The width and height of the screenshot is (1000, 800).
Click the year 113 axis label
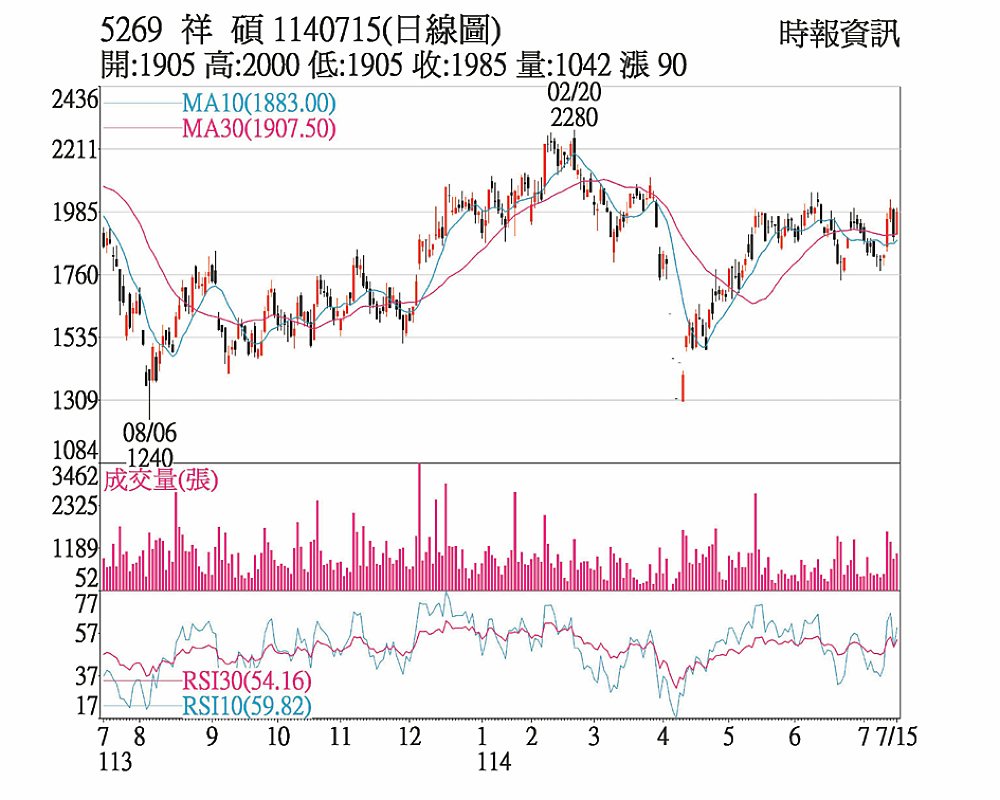tap(116, 762)
